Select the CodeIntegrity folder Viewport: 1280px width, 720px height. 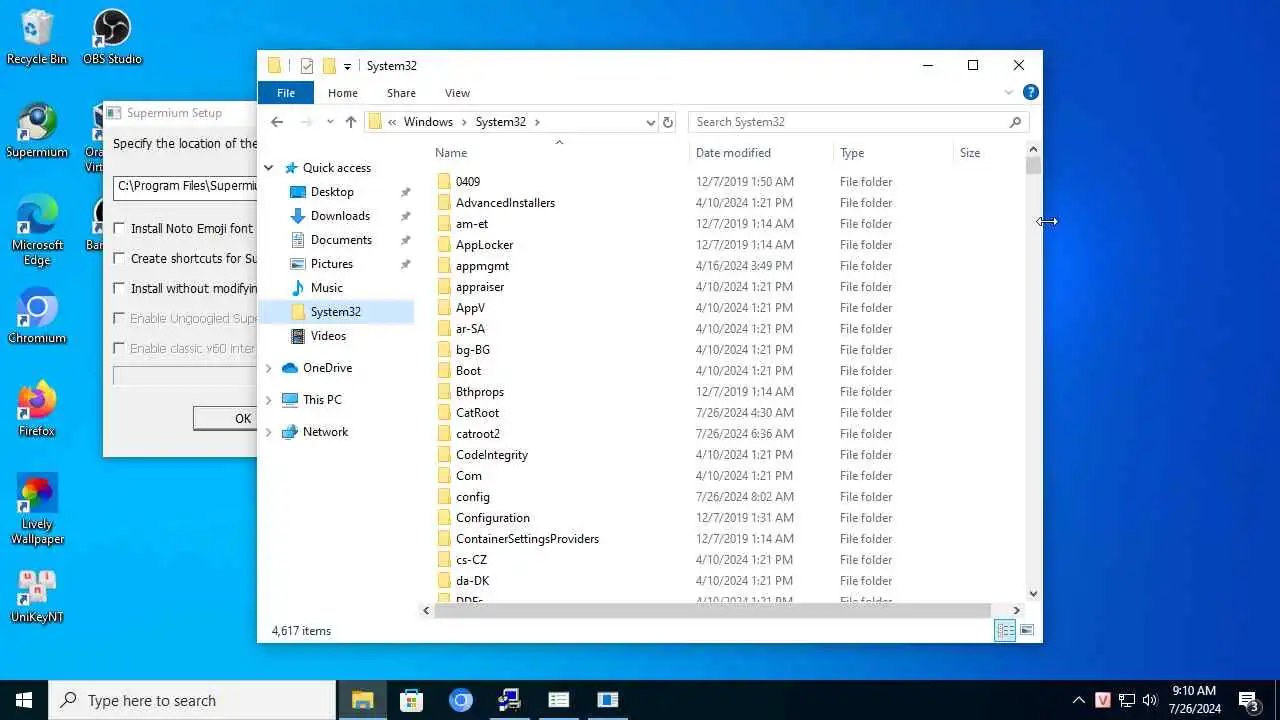pyautogui.click(x=492, y=455)
